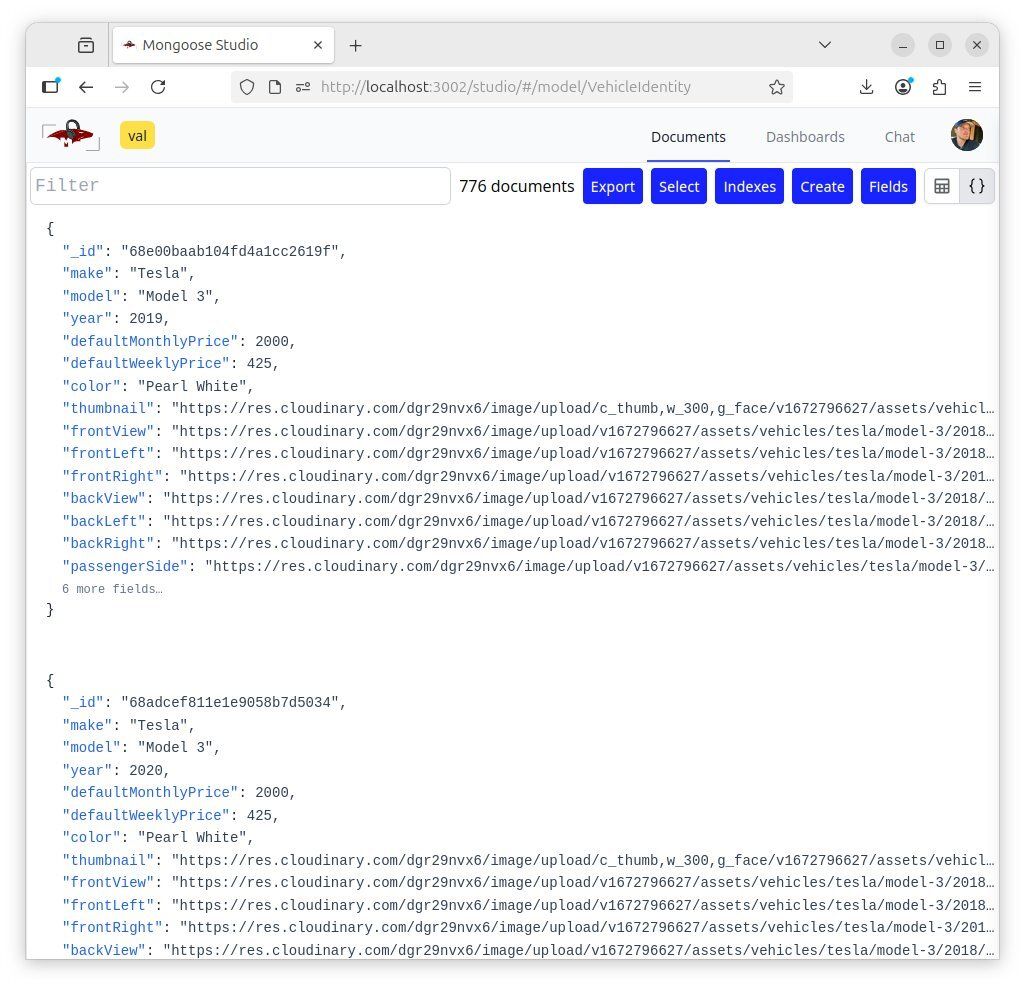Click first document's defaultWeeklyPrice 425
1025x988 pixels.
click(x=259, y=364)
